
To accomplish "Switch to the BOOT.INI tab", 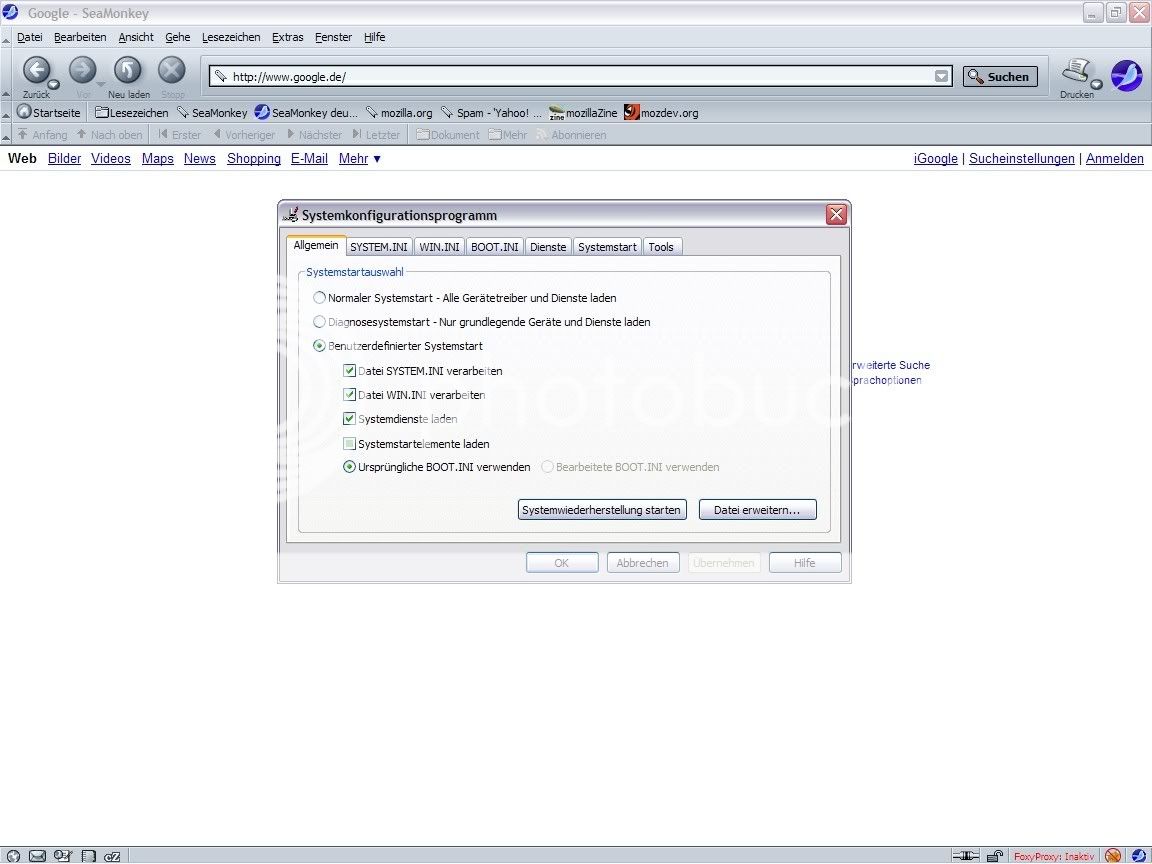I will pyautogui.click(x=494, y=247).
